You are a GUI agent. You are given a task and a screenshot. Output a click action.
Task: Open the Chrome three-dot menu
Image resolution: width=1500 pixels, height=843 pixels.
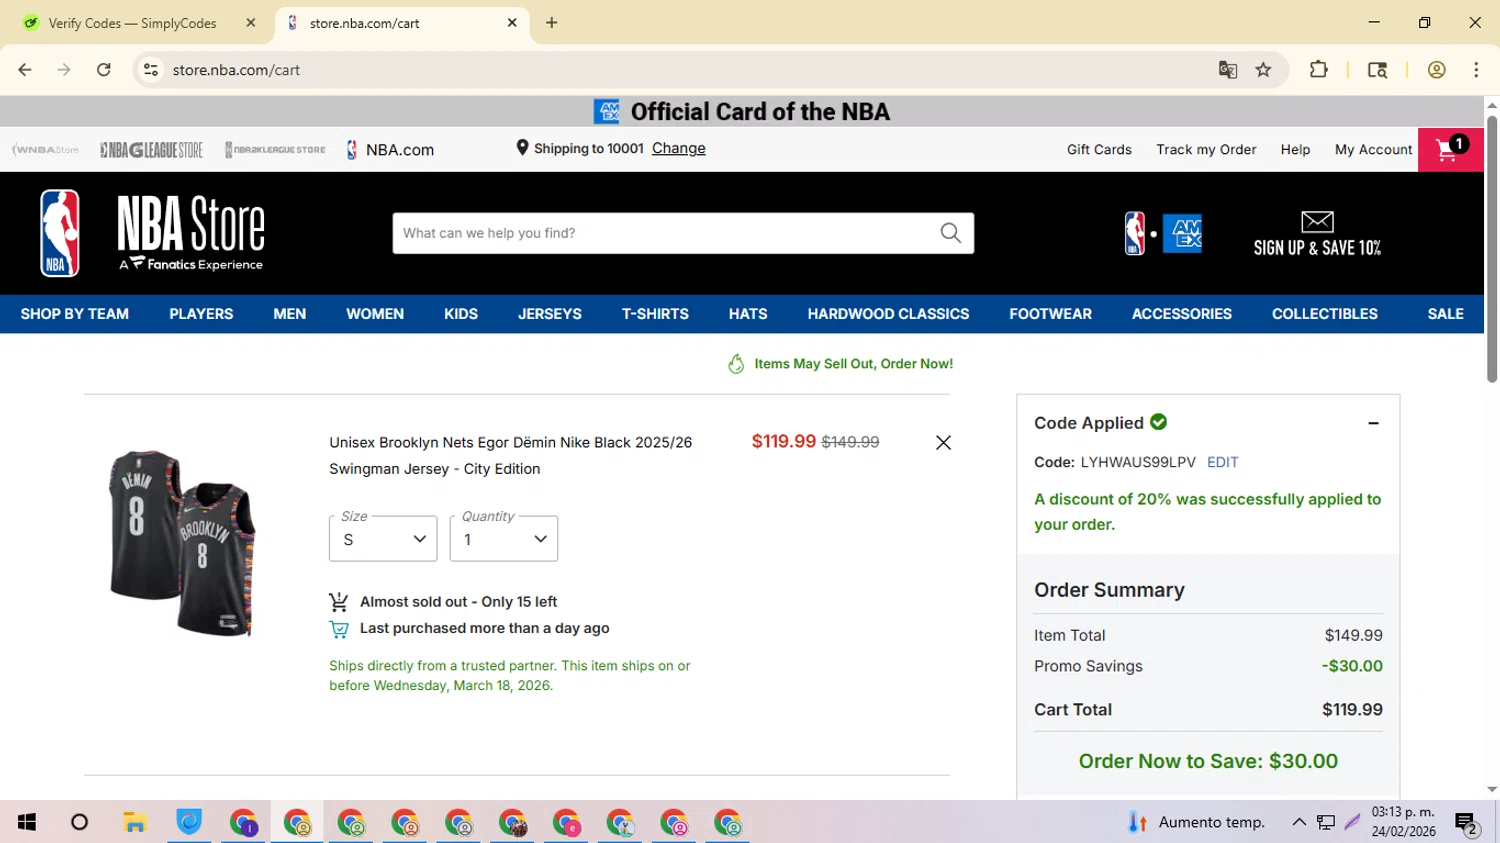[1476, 70]
